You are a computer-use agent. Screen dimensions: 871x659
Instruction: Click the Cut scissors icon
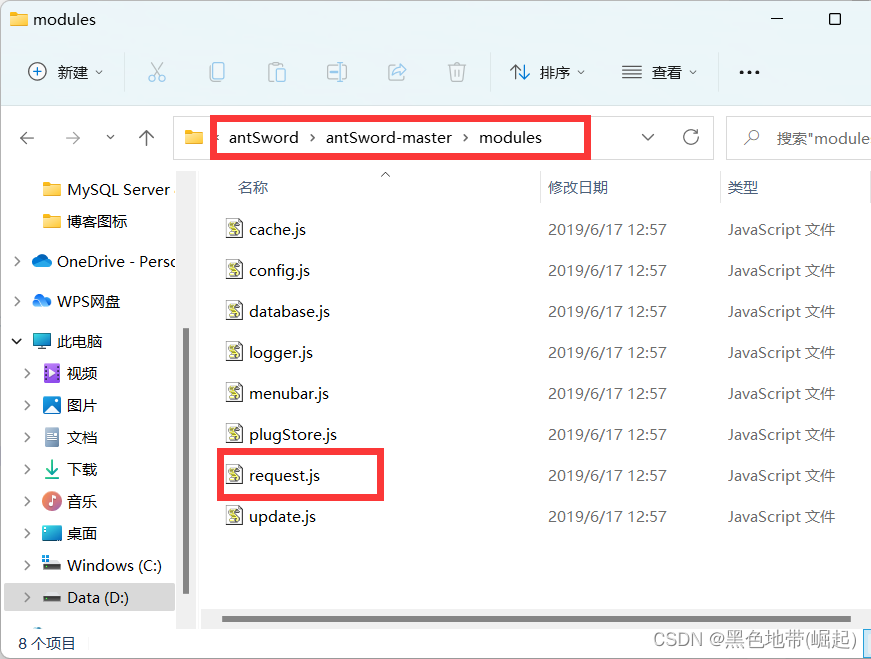[x=157, y=72]
